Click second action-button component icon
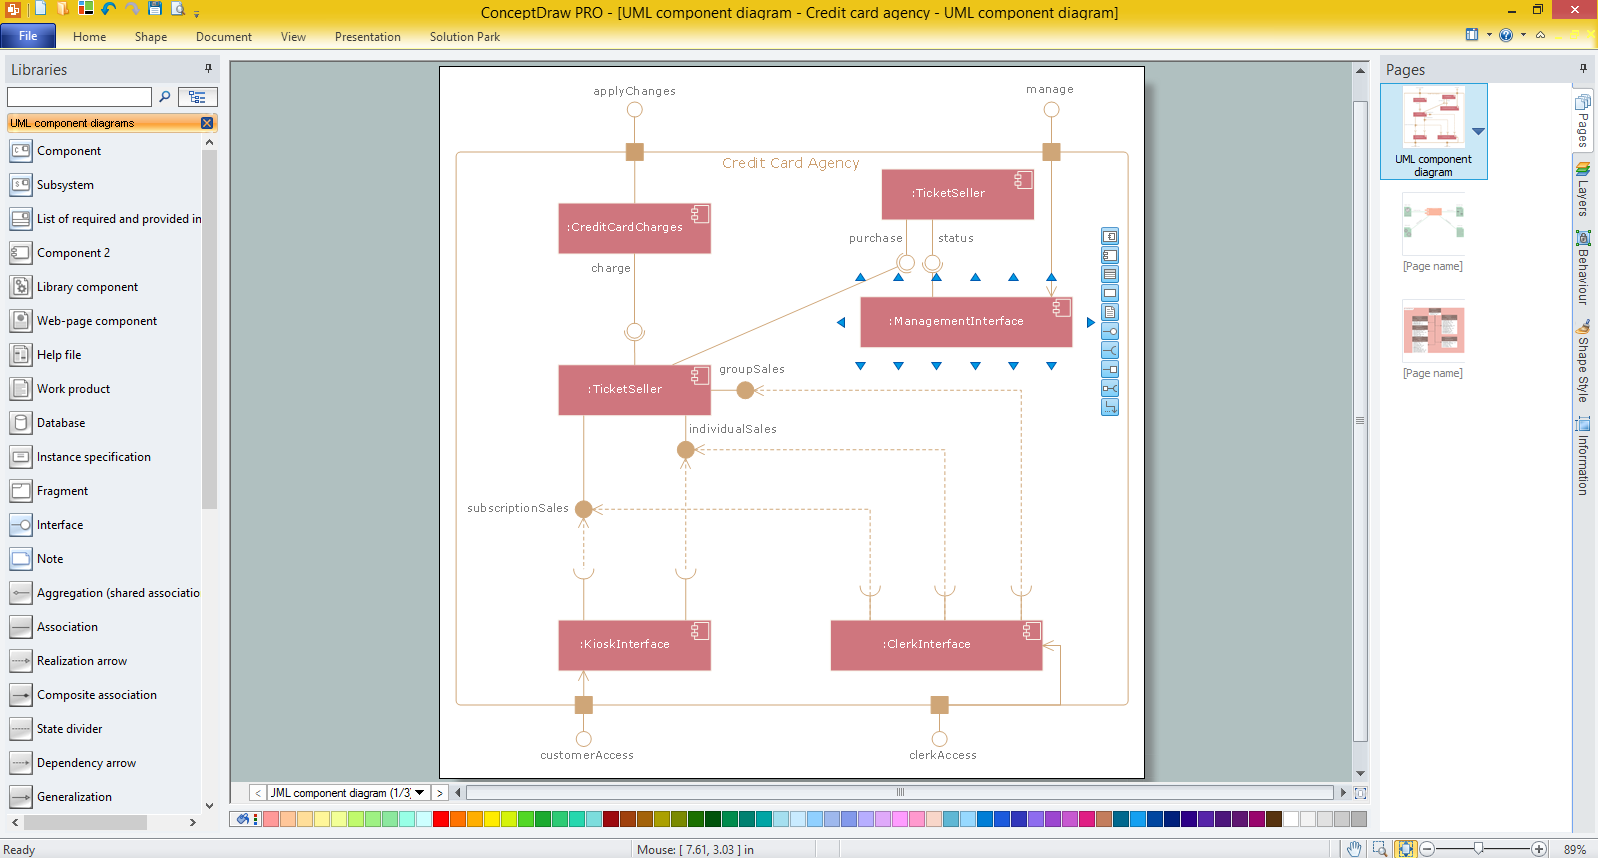Viewport: 1598px width, 858px height. point(1110,255)
